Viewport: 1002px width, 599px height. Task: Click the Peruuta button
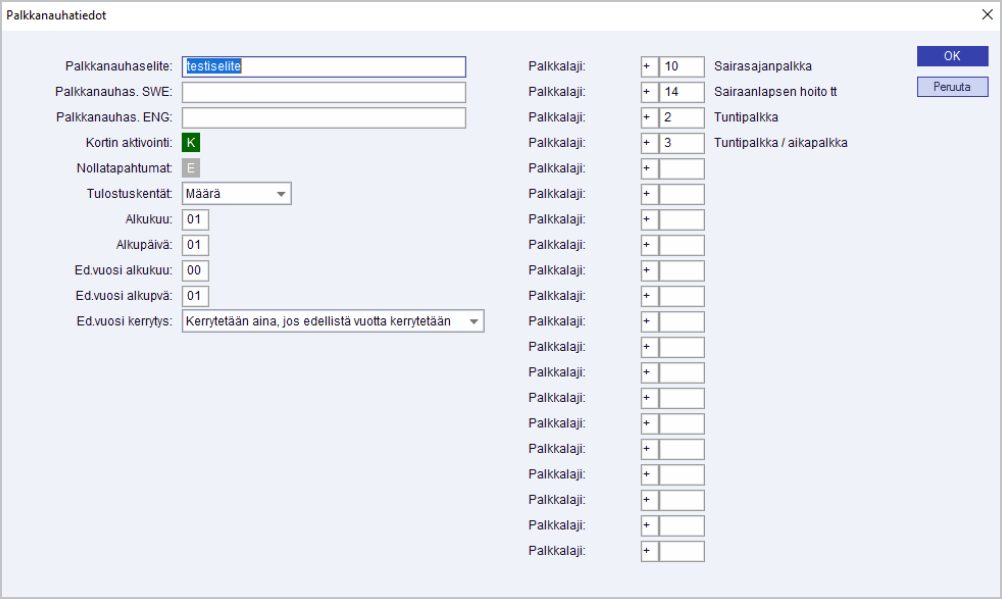coord(952,87)
